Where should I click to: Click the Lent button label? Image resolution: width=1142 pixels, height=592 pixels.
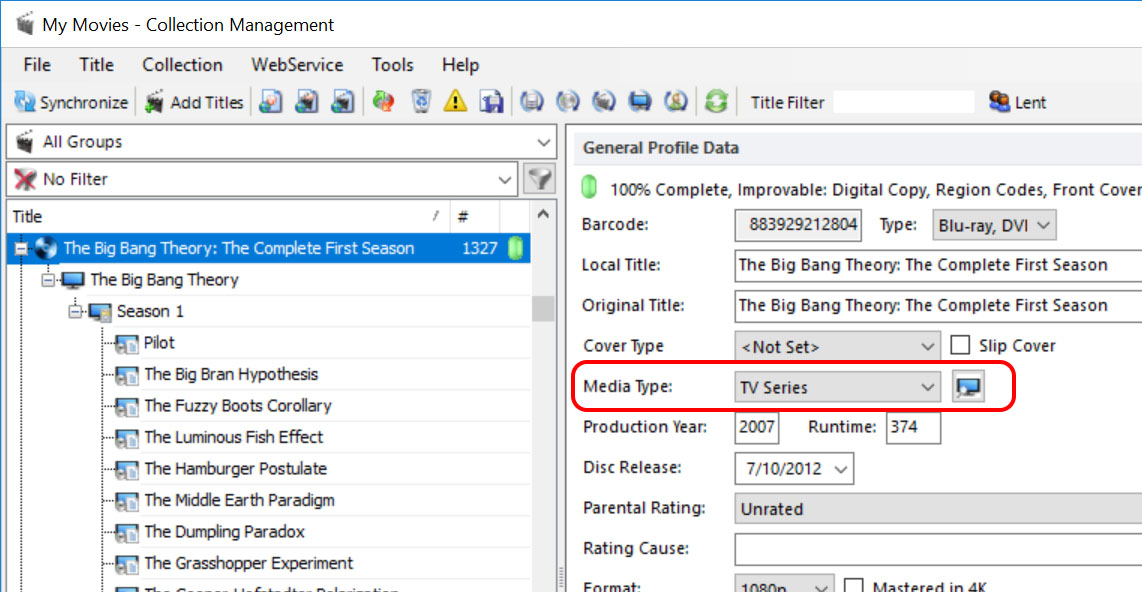point(1031,103)
